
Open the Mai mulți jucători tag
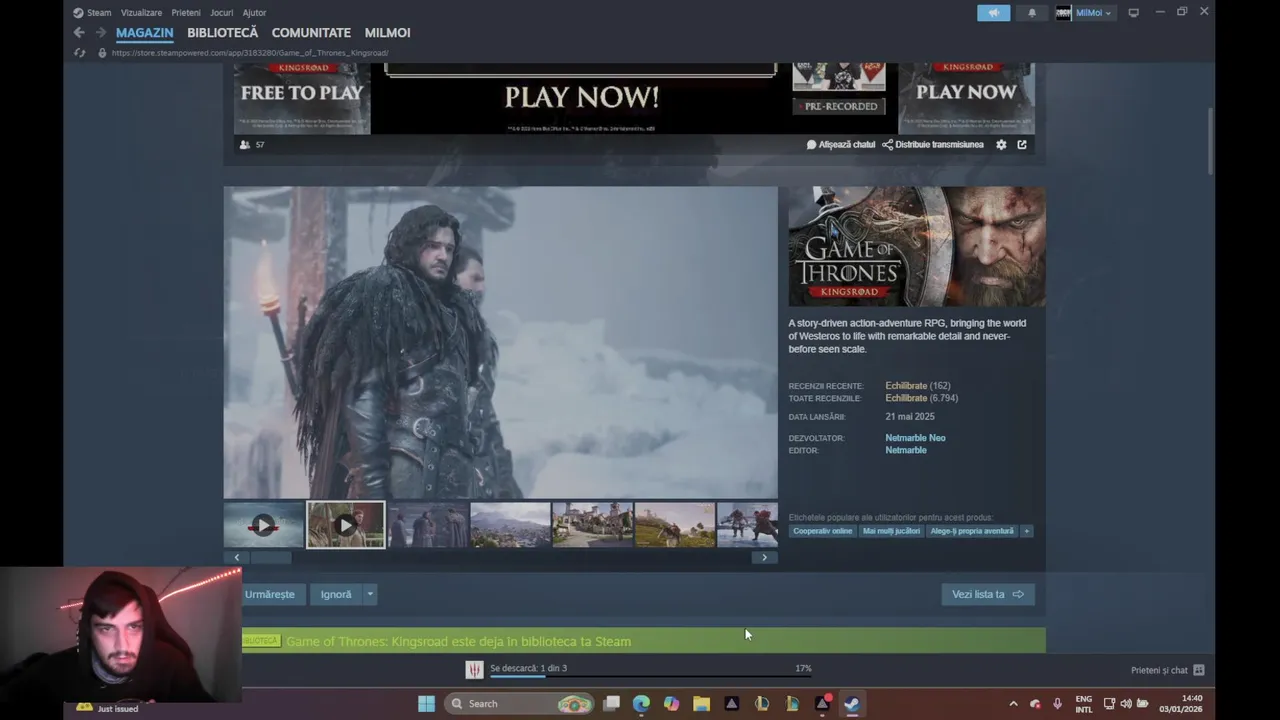pyautogui.click(x=891, y=531)
